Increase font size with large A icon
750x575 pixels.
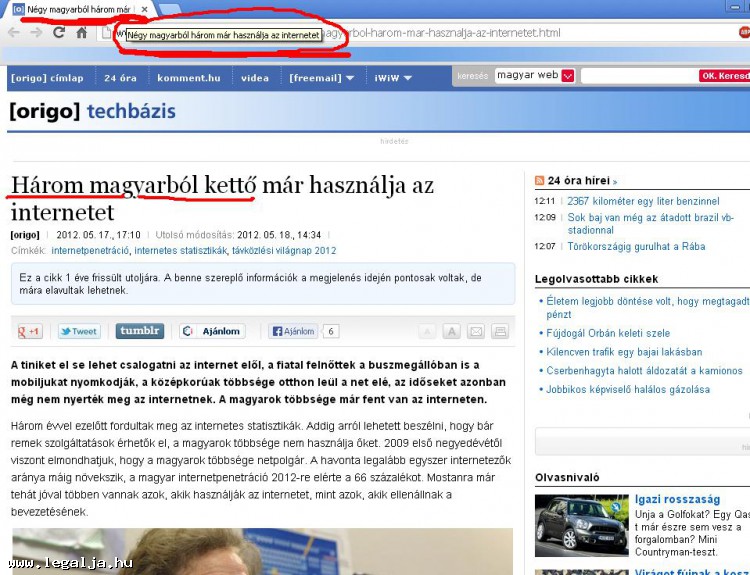click(451, 332)
